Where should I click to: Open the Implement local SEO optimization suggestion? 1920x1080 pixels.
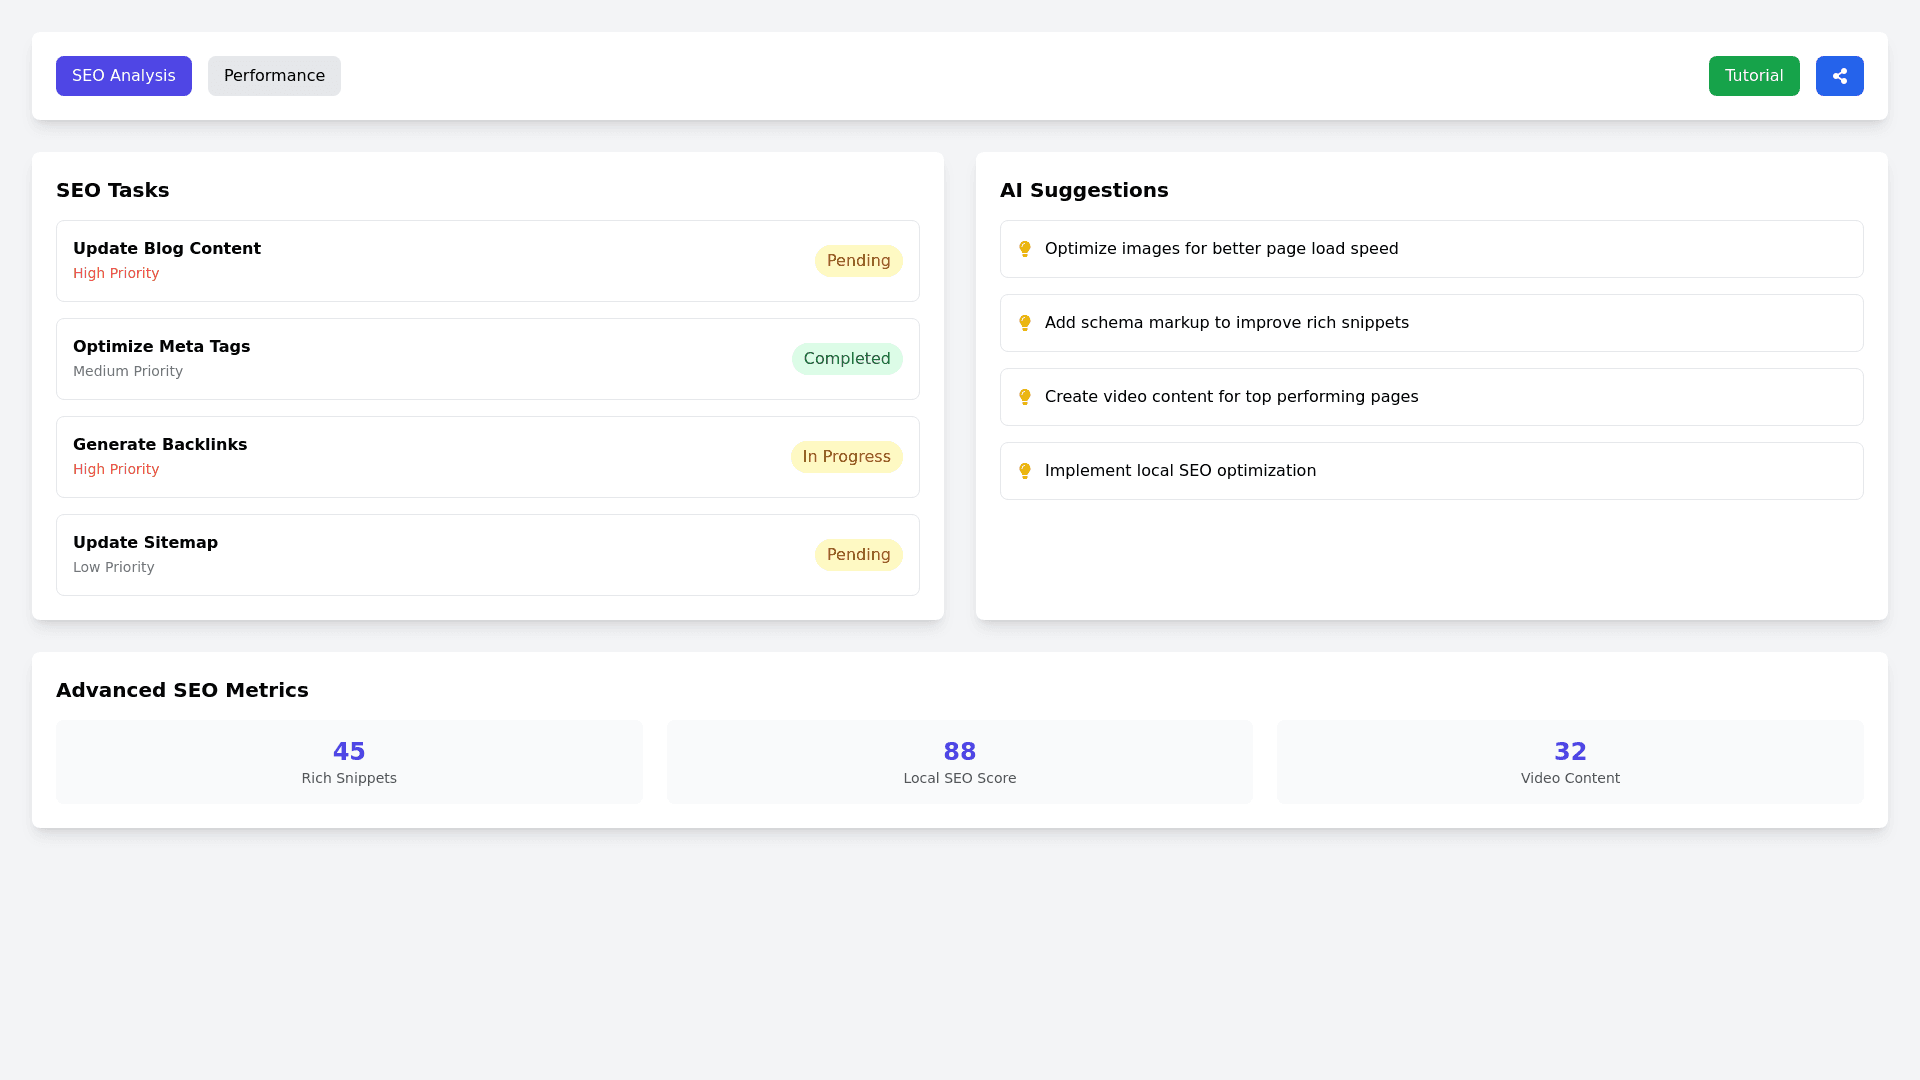pos(1180,471)
